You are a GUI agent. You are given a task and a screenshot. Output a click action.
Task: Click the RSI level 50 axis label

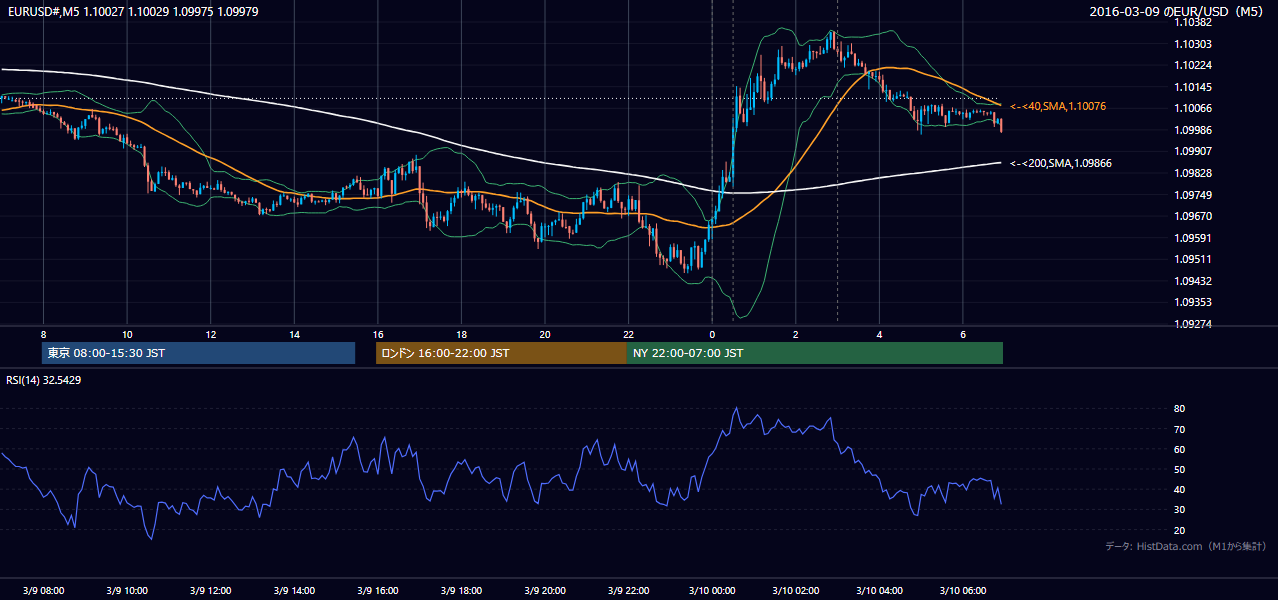click(x=1180, y=469)
